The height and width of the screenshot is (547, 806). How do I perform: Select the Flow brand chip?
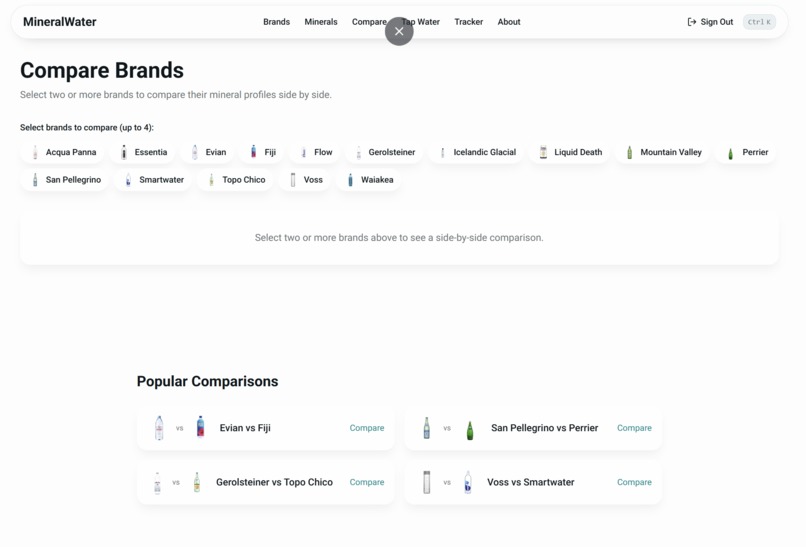[315, 152]
